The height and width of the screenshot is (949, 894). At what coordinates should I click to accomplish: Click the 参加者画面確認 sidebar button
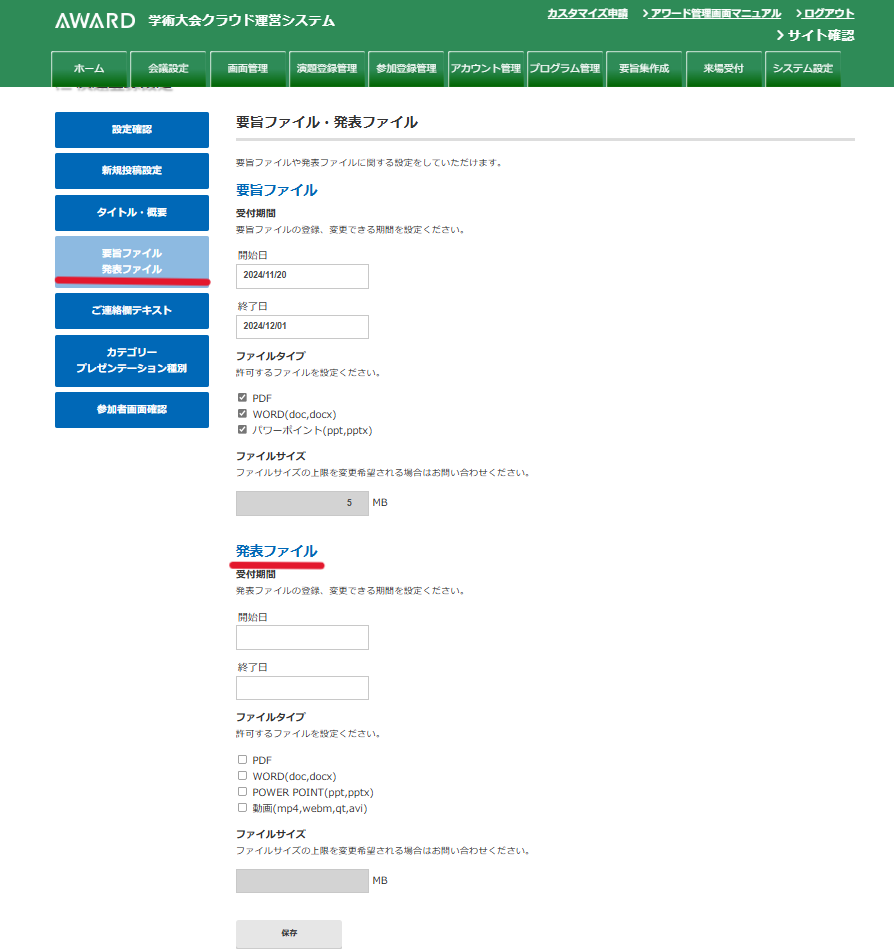pyautogui.click(x=132, y=410)
